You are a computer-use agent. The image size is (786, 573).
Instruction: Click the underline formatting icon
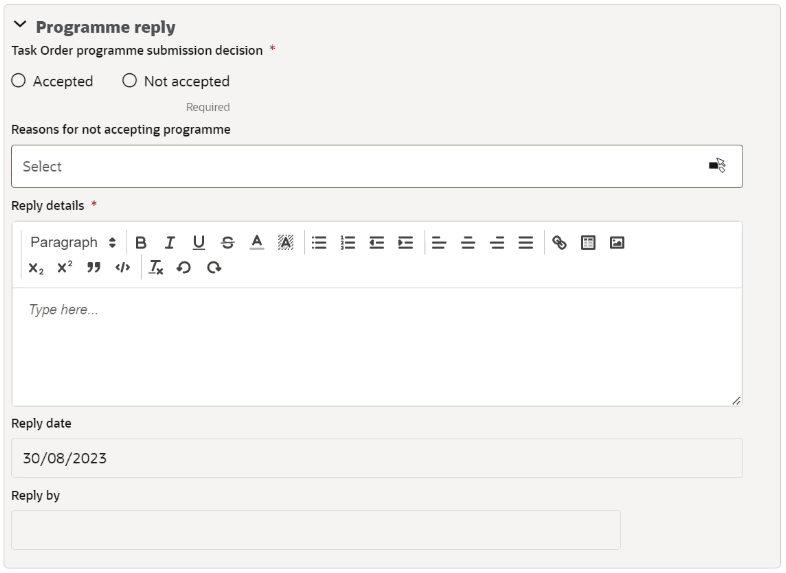(x=199, y=243)
